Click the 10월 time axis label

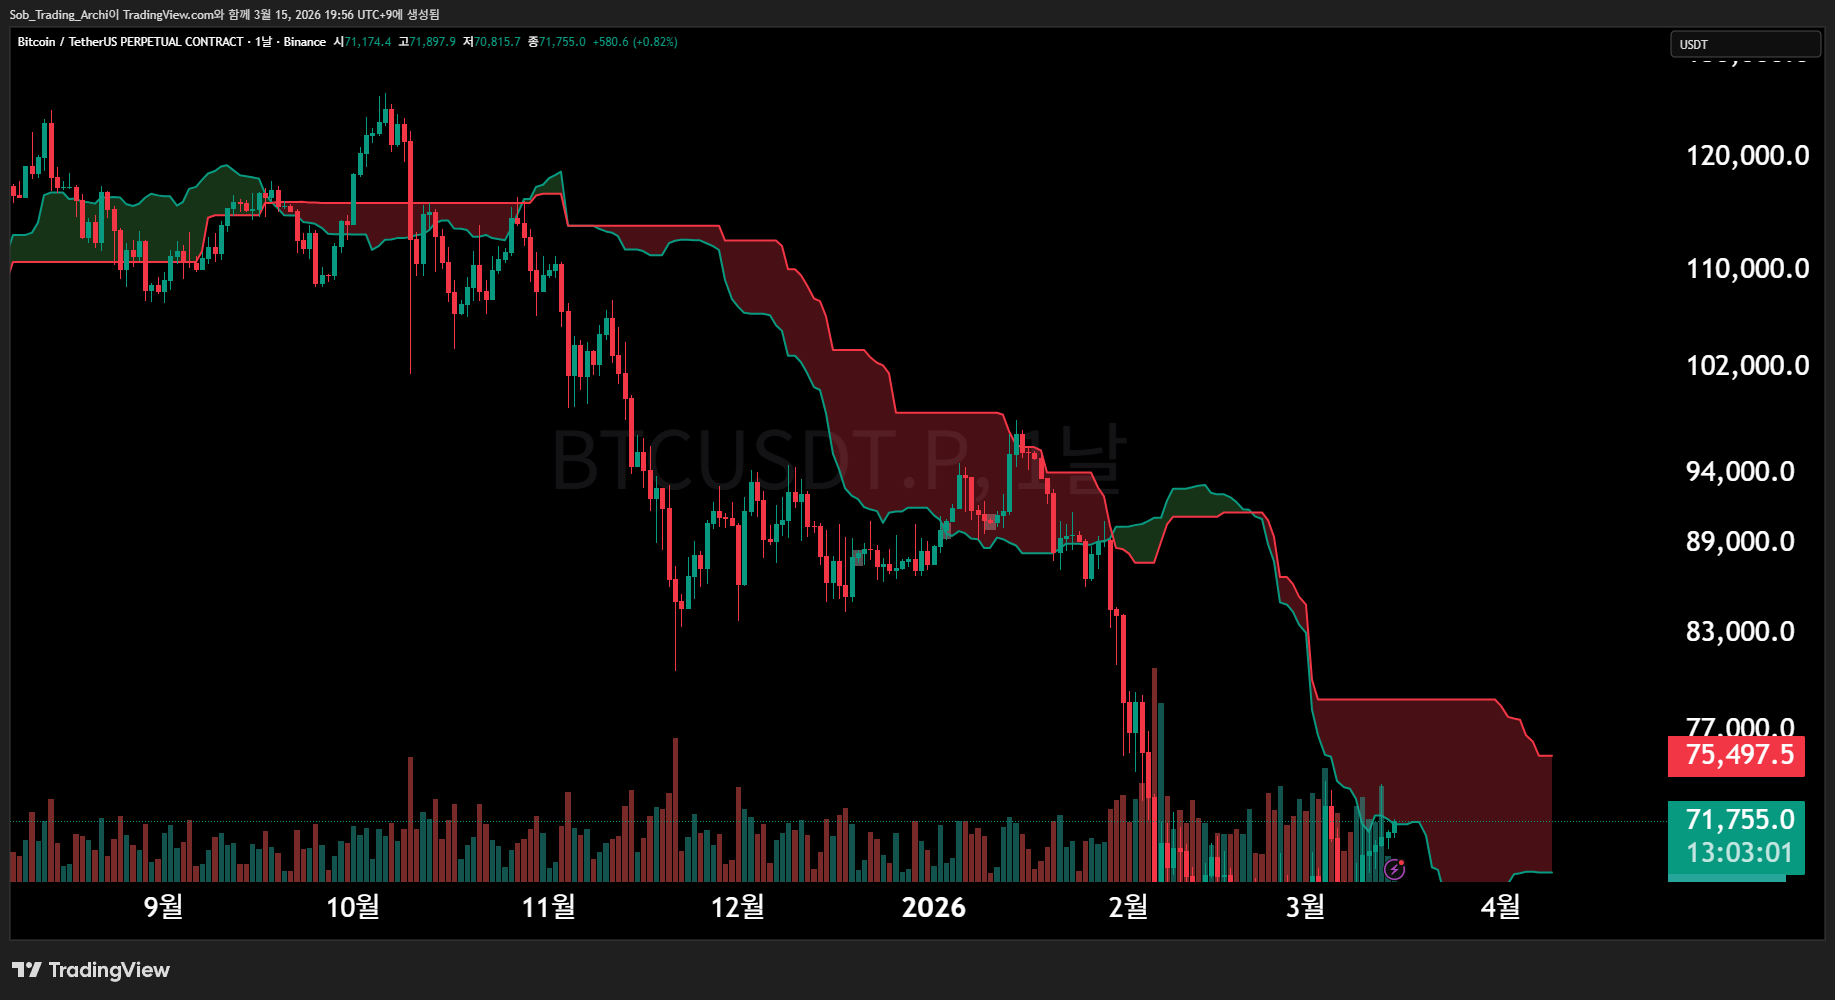tap(353, 907)
